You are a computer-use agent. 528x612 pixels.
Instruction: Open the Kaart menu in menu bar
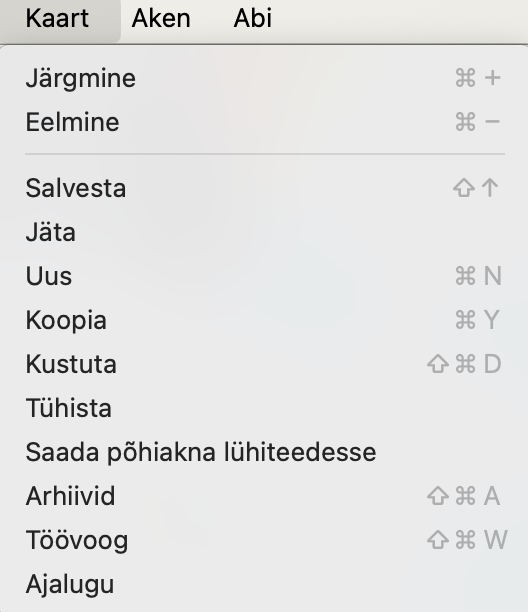57,19
